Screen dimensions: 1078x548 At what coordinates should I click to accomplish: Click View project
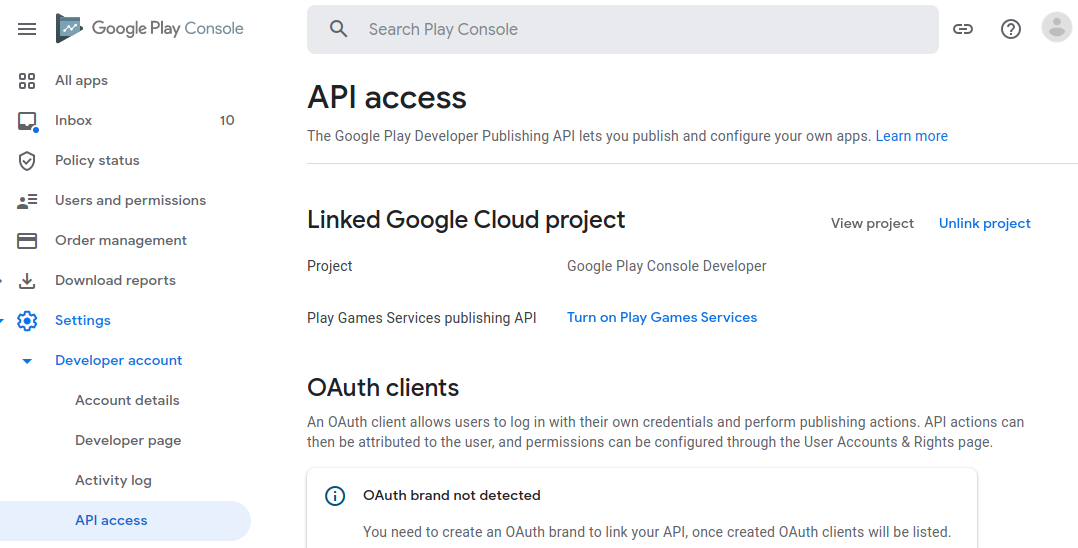(872, 223)
